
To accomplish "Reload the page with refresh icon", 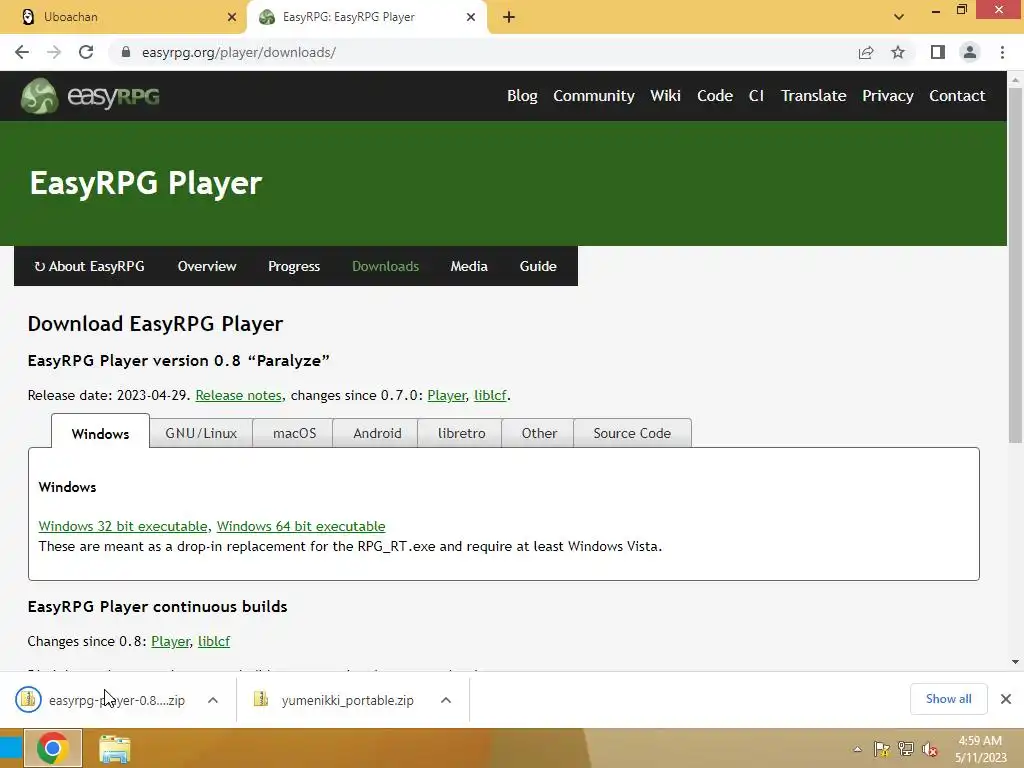I will pos(86,52).
